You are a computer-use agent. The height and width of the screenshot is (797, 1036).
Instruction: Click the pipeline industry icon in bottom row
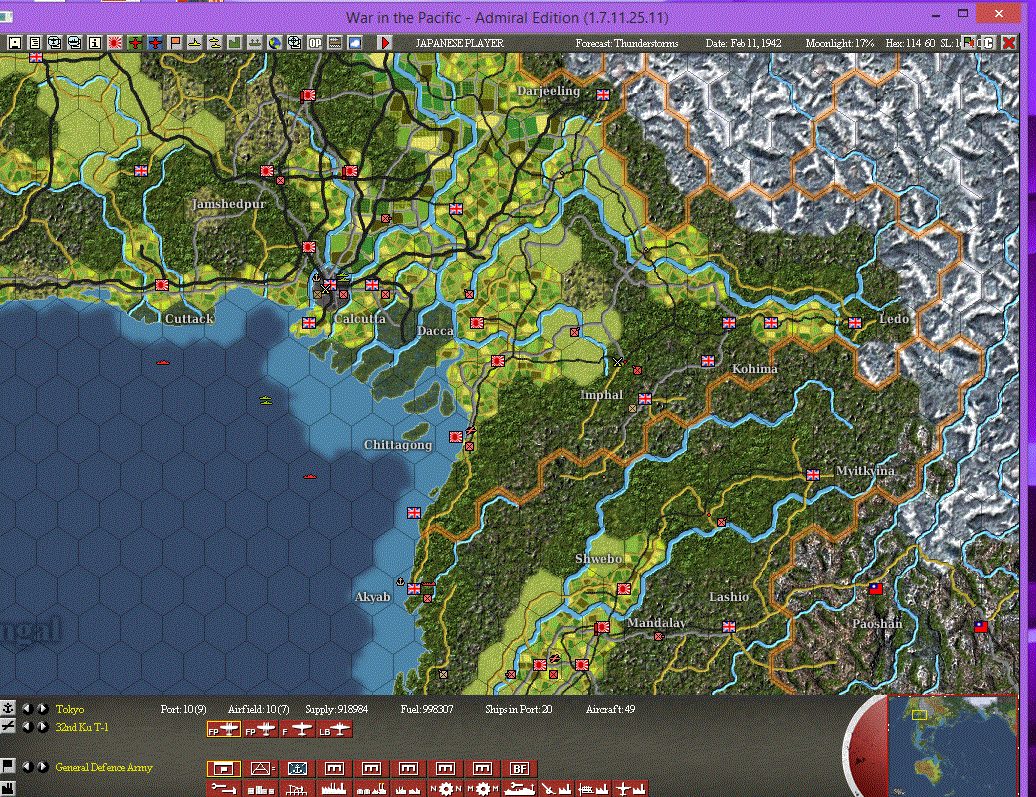coord(224,789)
